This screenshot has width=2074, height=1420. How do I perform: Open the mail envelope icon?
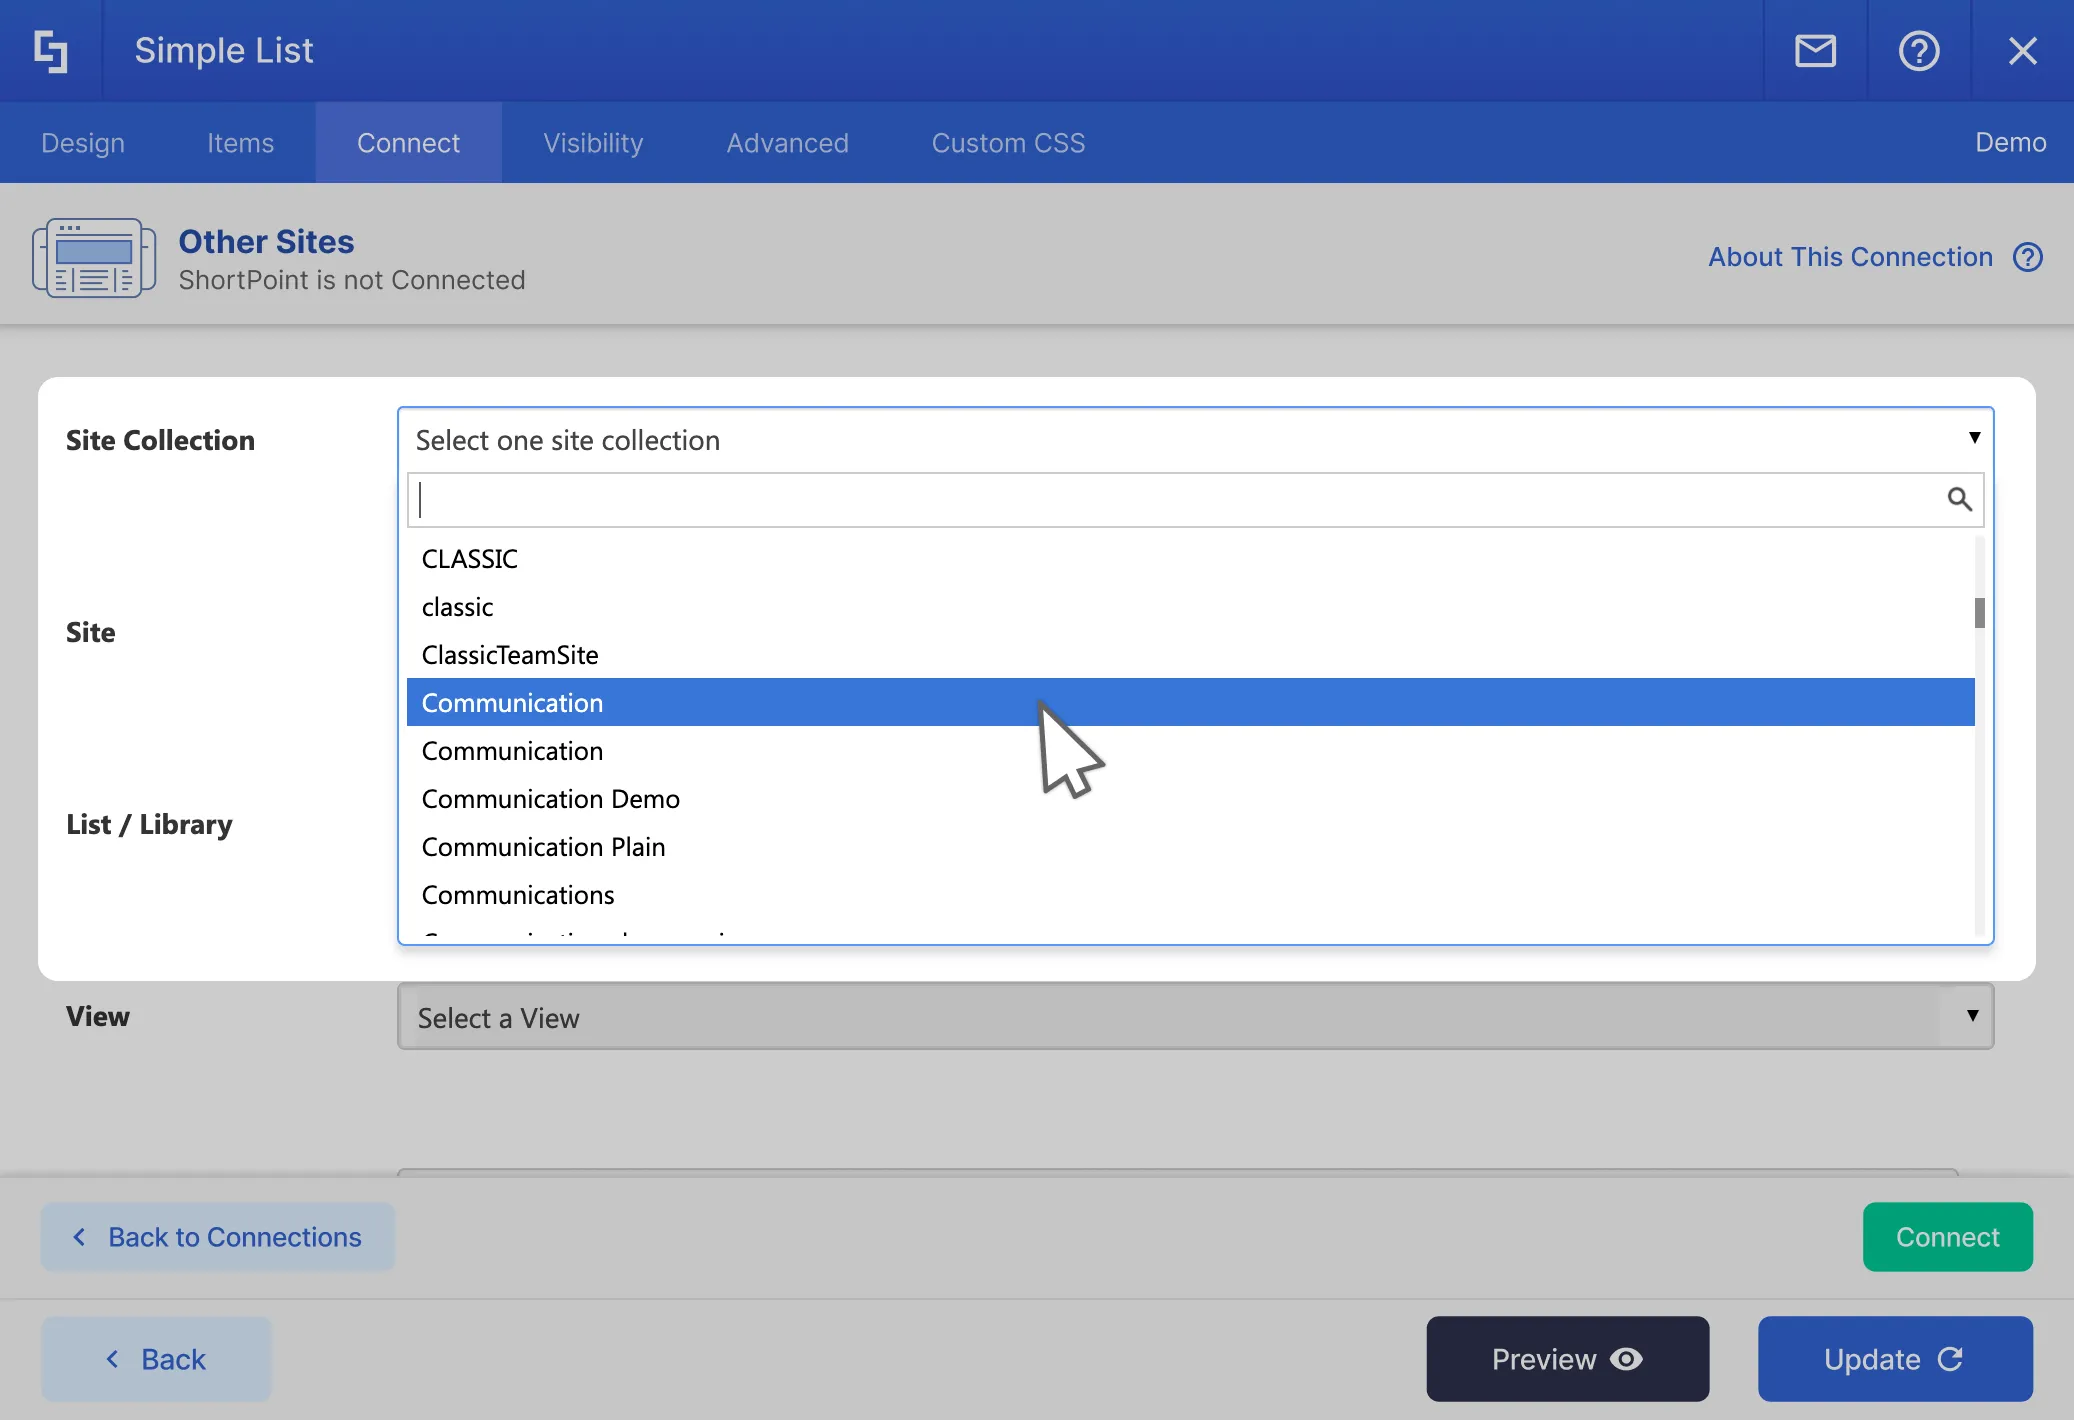1815,51
